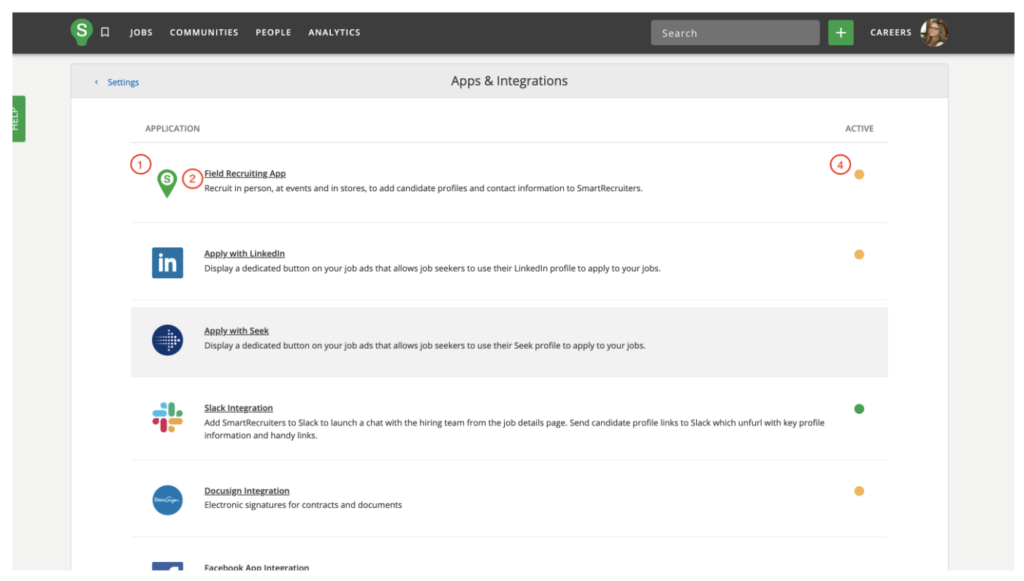Open the People menu
The height and width of the screenshot is (581, 1024).
[273, 33]
